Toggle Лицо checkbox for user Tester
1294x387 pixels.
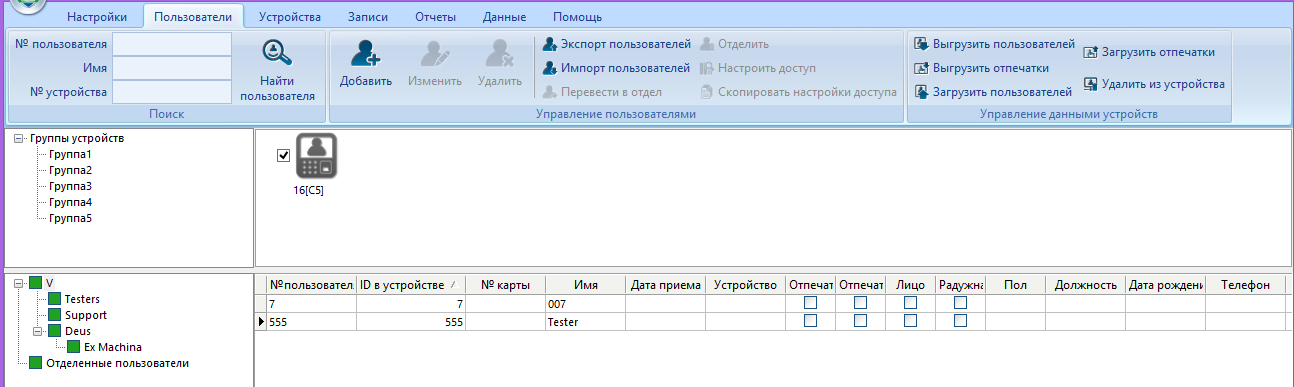(x=911, y=321)
